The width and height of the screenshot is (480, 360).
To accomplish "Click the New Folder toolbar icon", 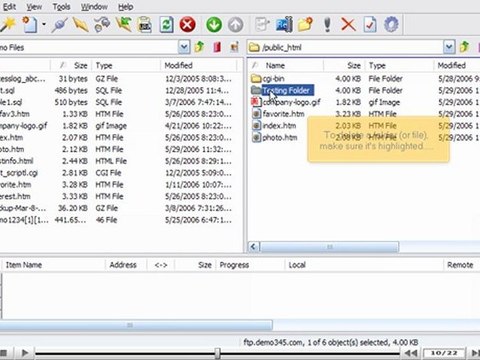I will 305,25.
